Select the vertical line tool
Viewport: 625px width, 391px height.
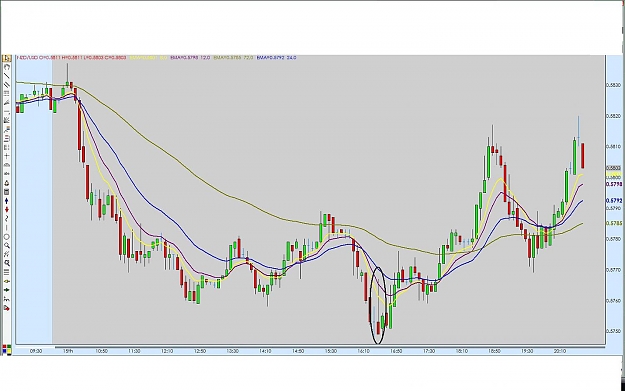[6, 228]
